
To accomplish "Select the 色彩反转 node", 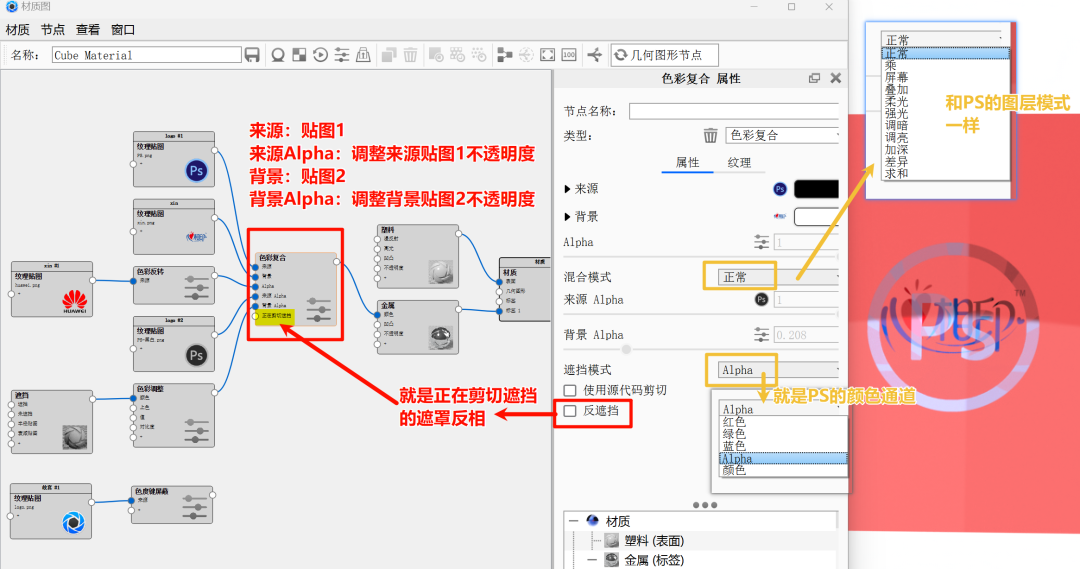I will [174, 285].
